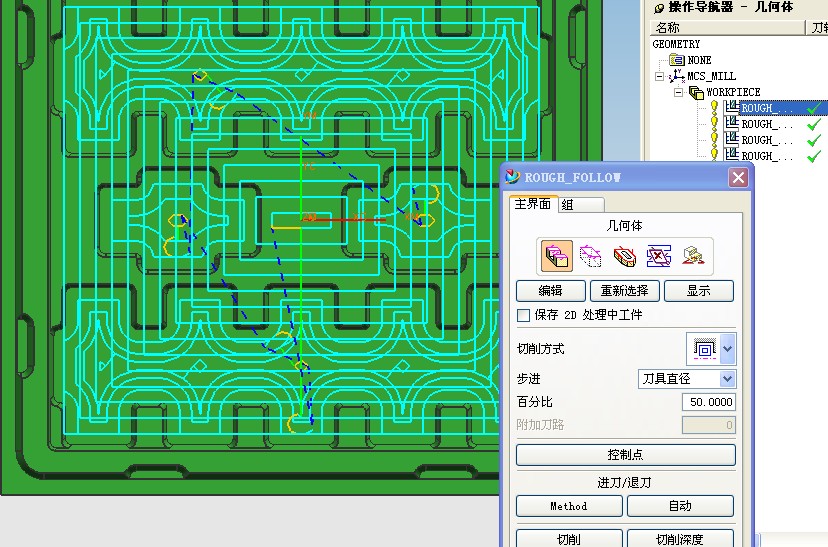Enable 保存 2D 处理中工件 checkbox
This screenshot has height=547, width=828.
click(x=523, y=315)
